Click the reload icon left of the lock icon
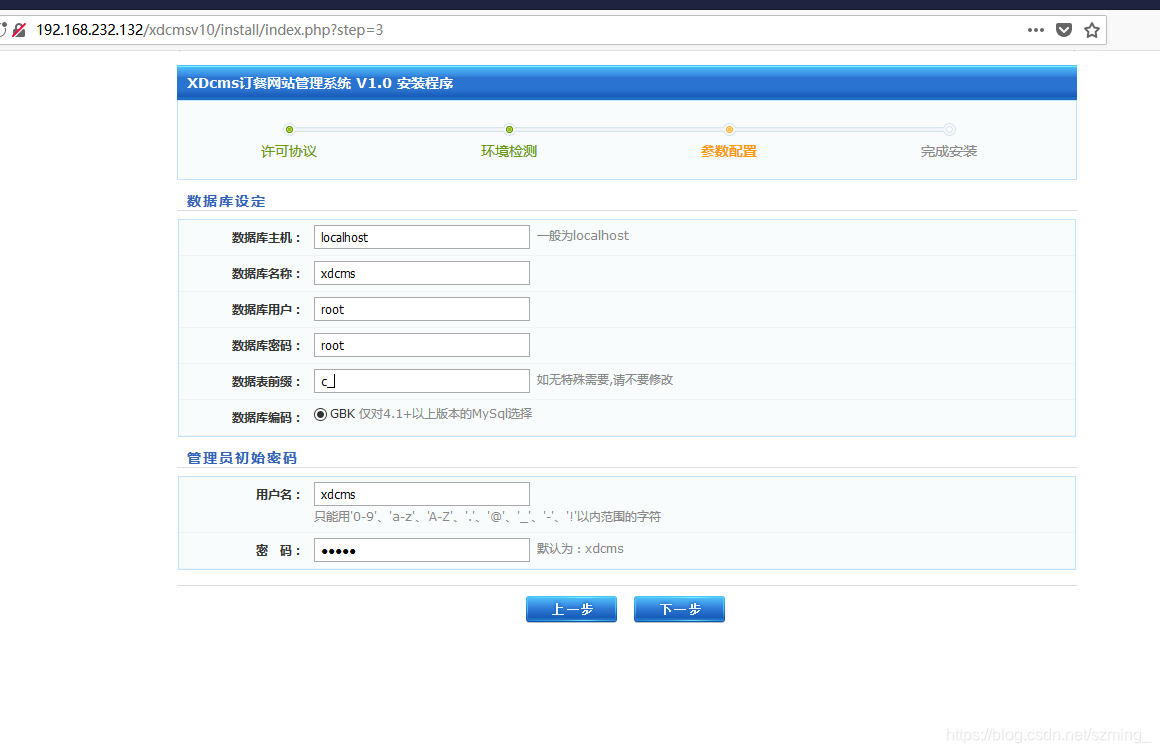 coord(3,30)
